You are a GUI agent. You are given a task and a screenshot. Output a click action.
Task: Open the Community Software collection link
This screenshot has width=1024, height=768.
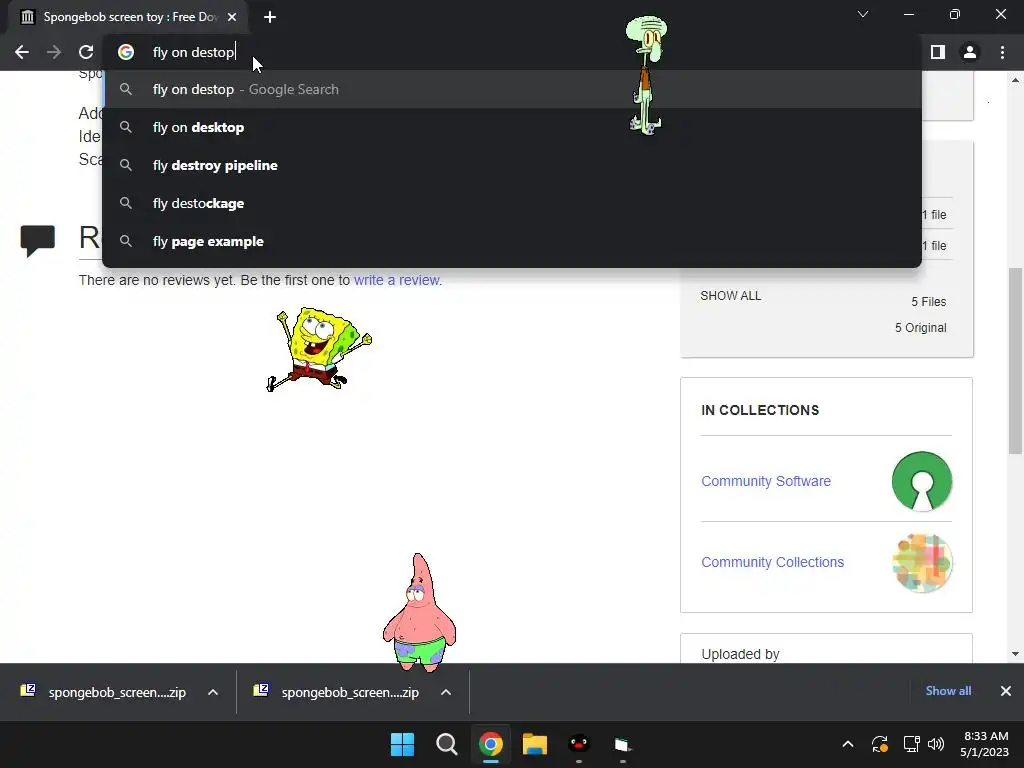tap(765, 481)
